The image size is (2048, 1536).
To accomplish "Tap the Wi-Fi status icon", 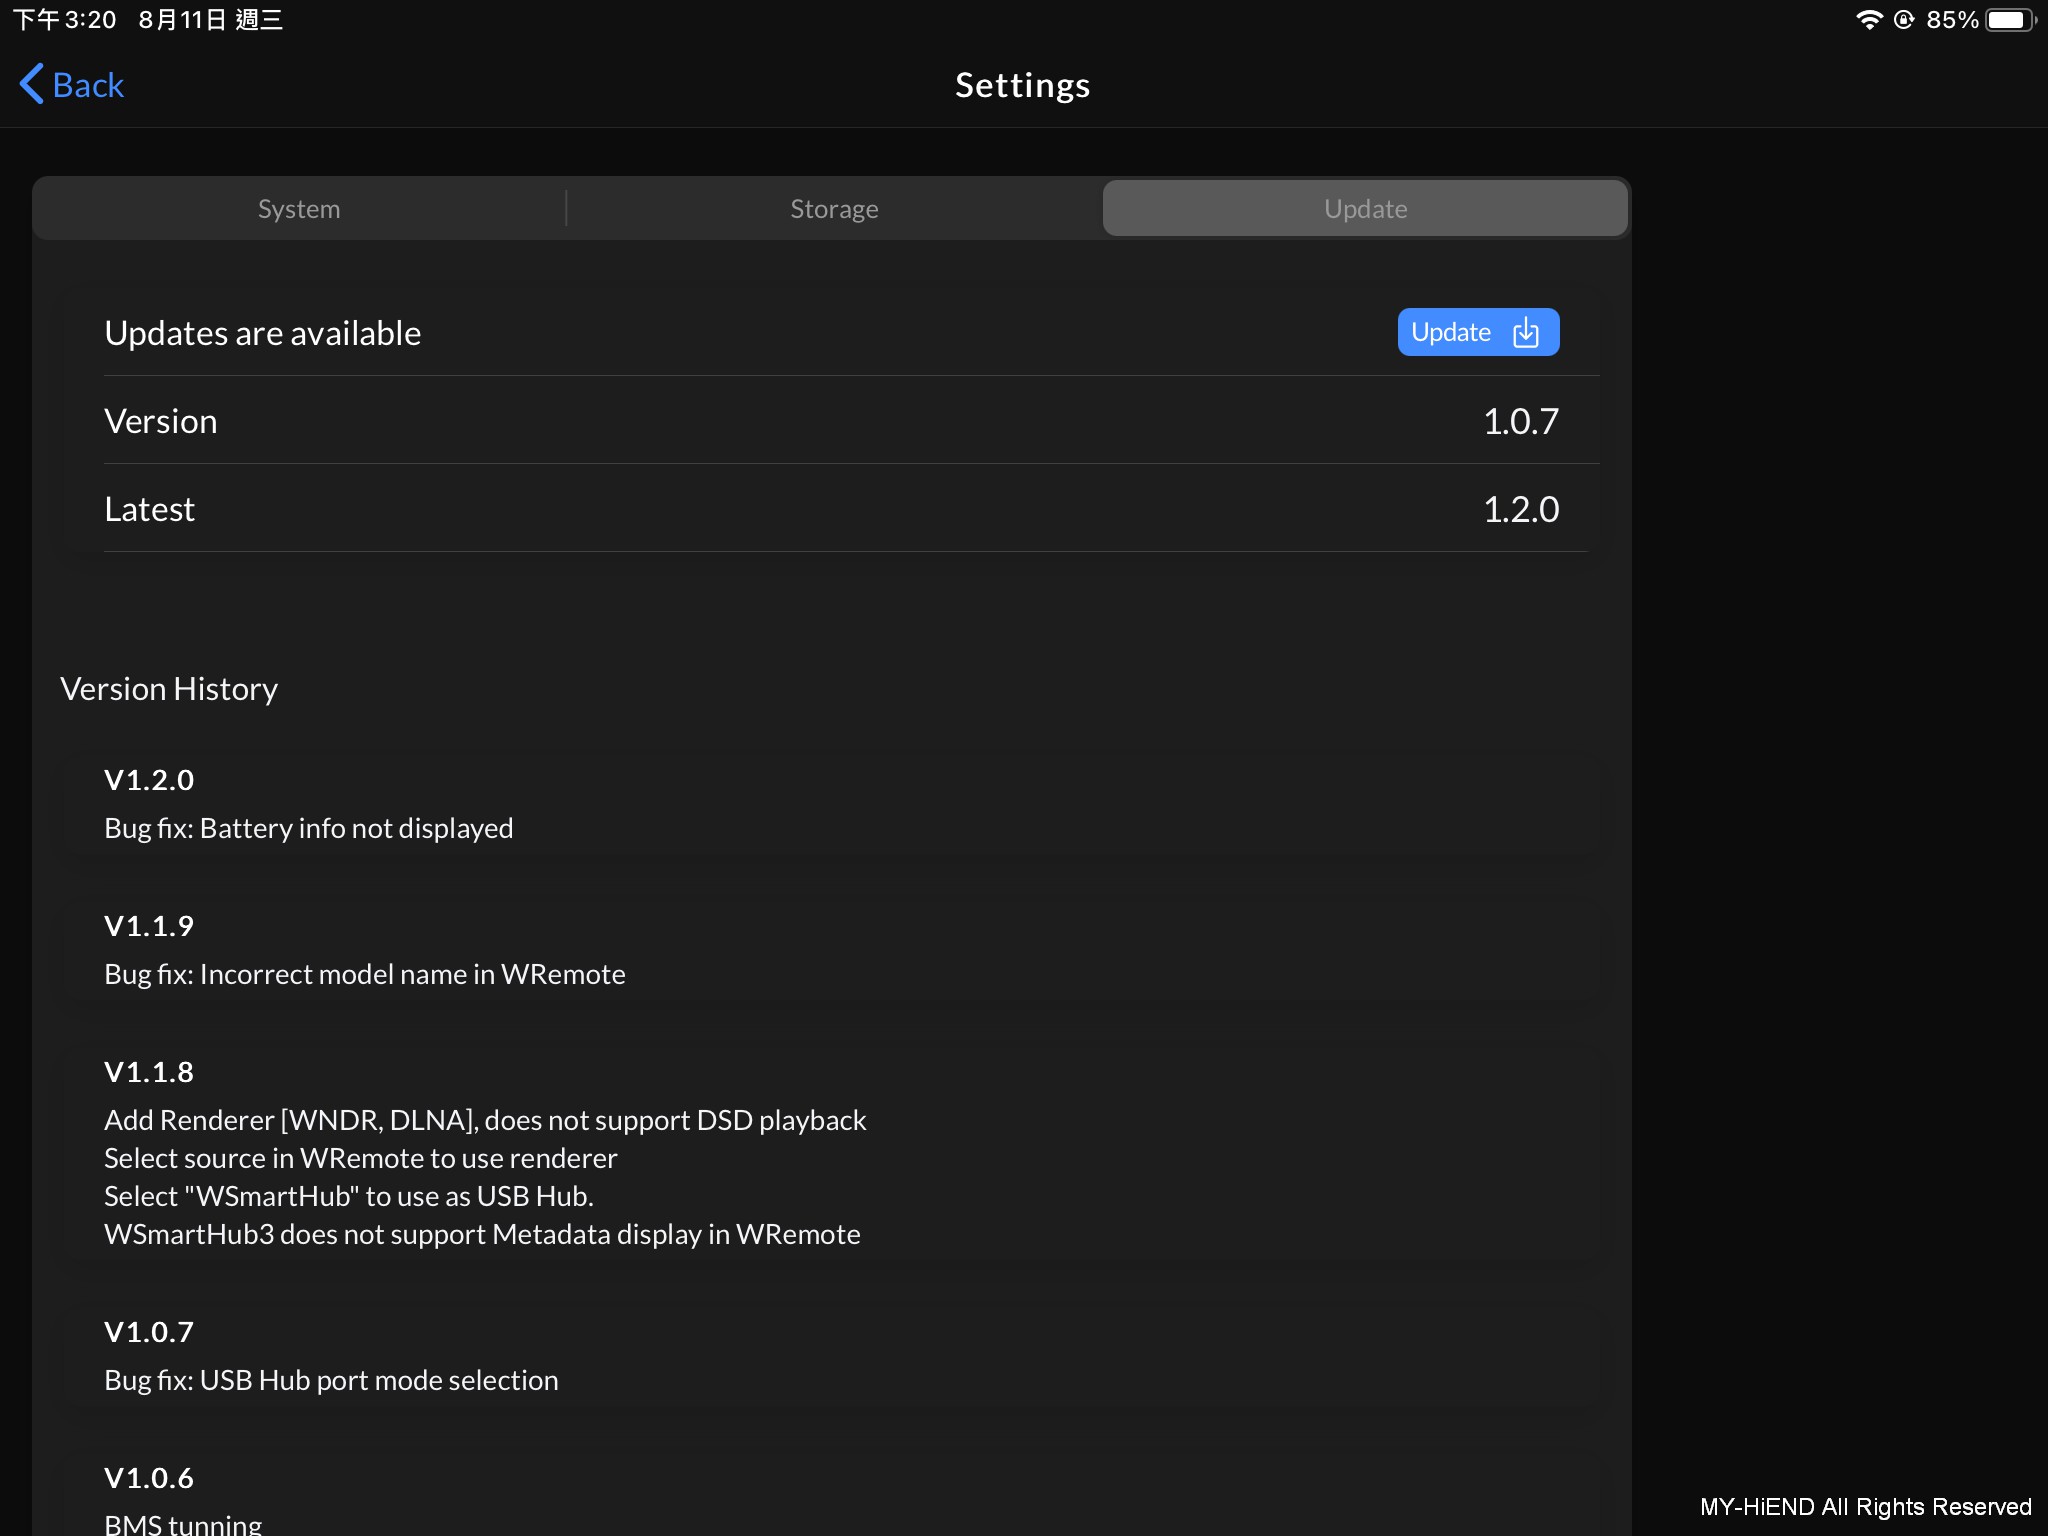I will pyautogui.click(x=1868, y=20).
